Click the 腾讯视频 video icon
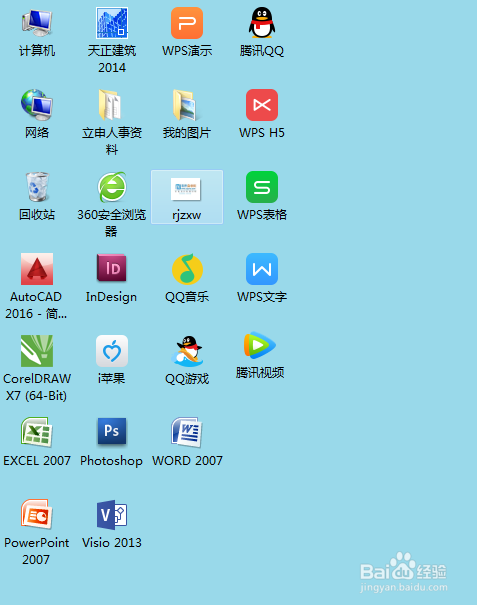Image resolution: width=477 pixels, height=605 pixels. 260,345
